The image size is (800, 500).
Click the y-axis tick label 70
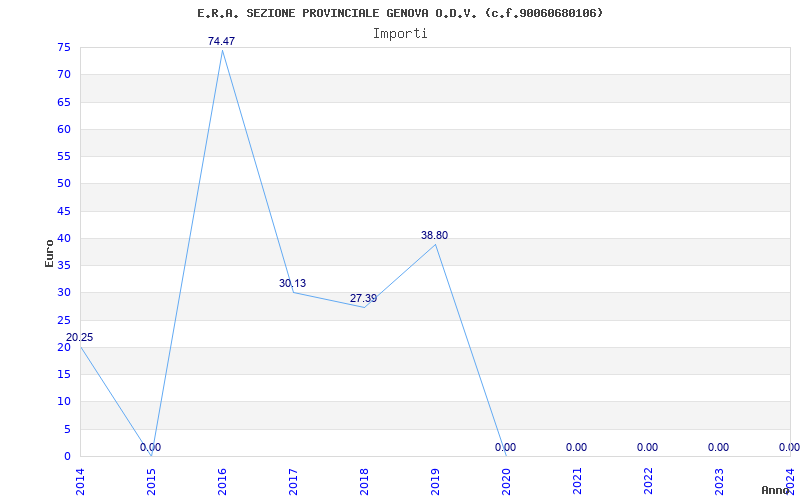point(64,74)
